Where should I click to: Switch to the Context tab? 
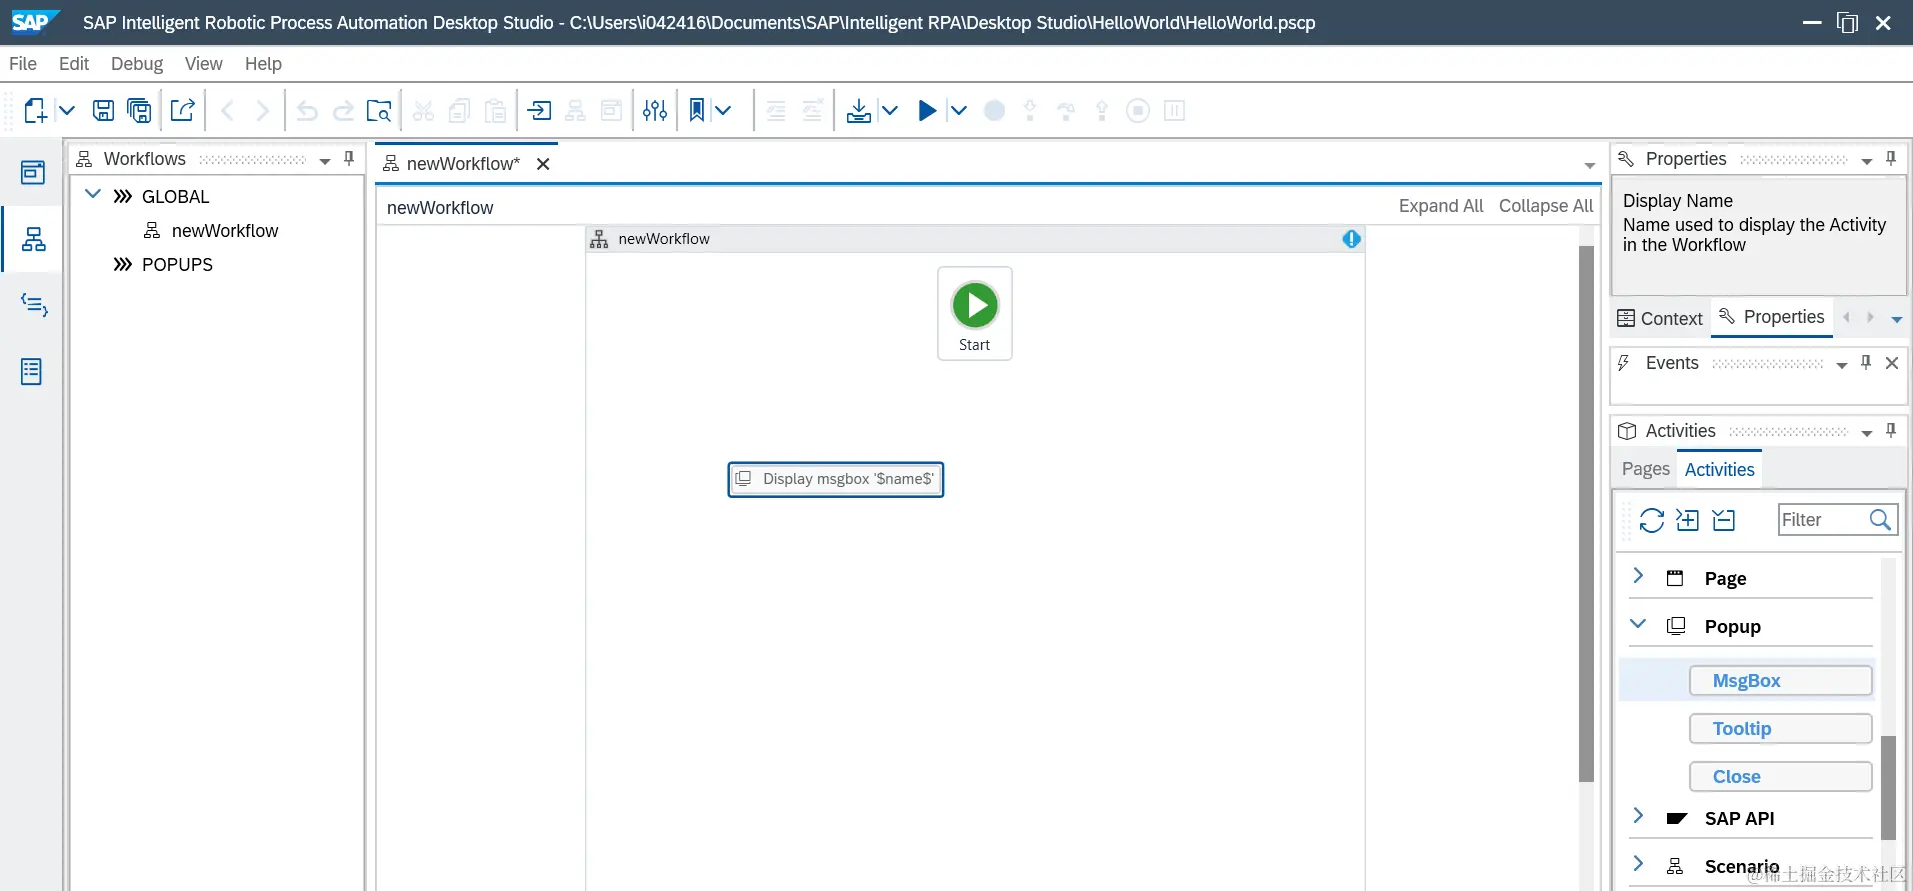click(1660, 319)
